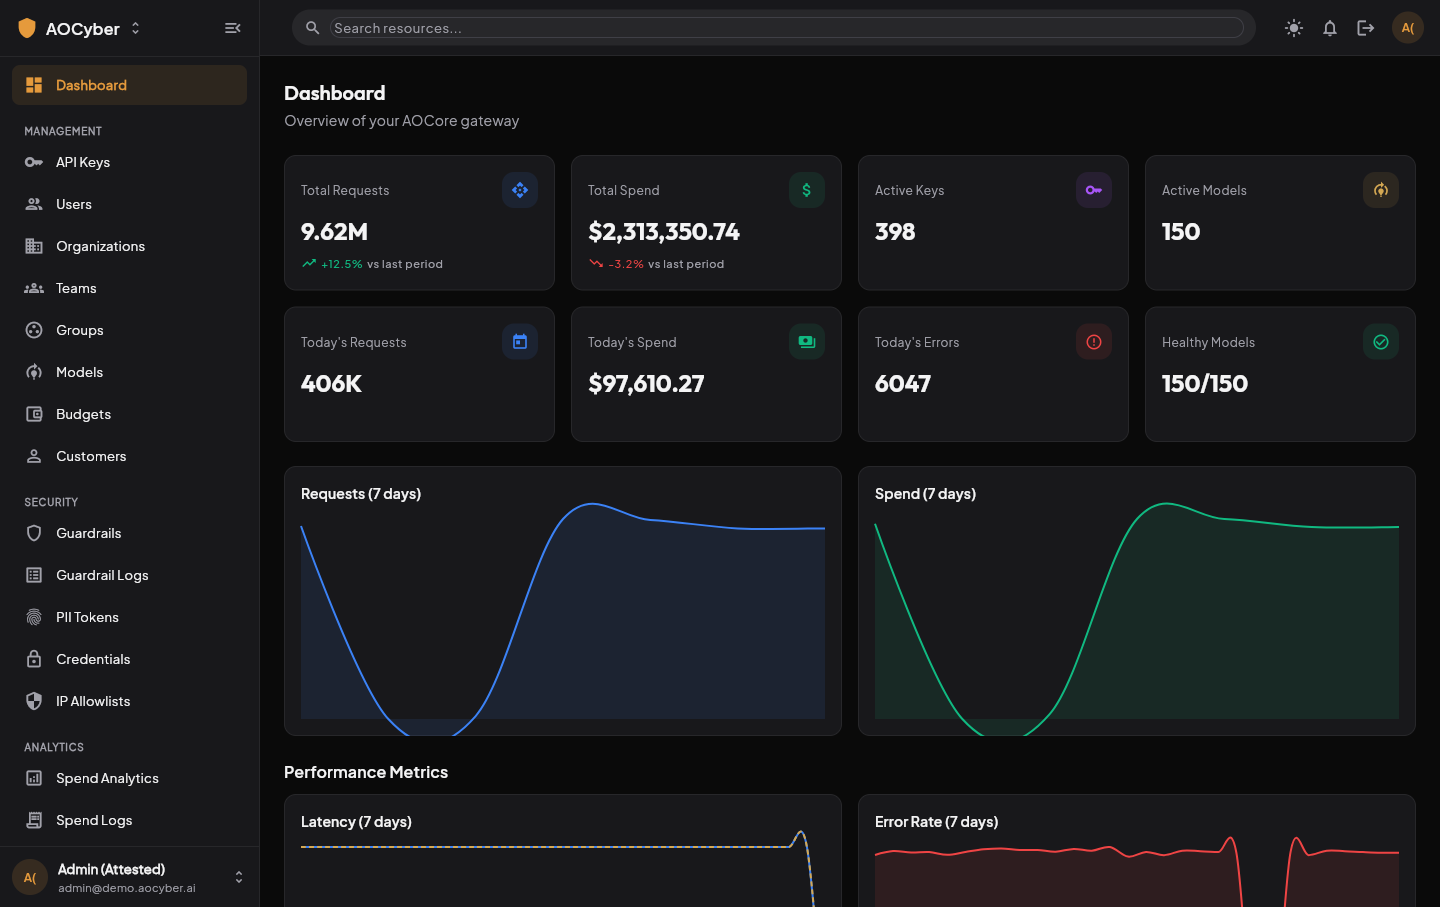Click the Guardrail Logs list icon

point(34,575)
